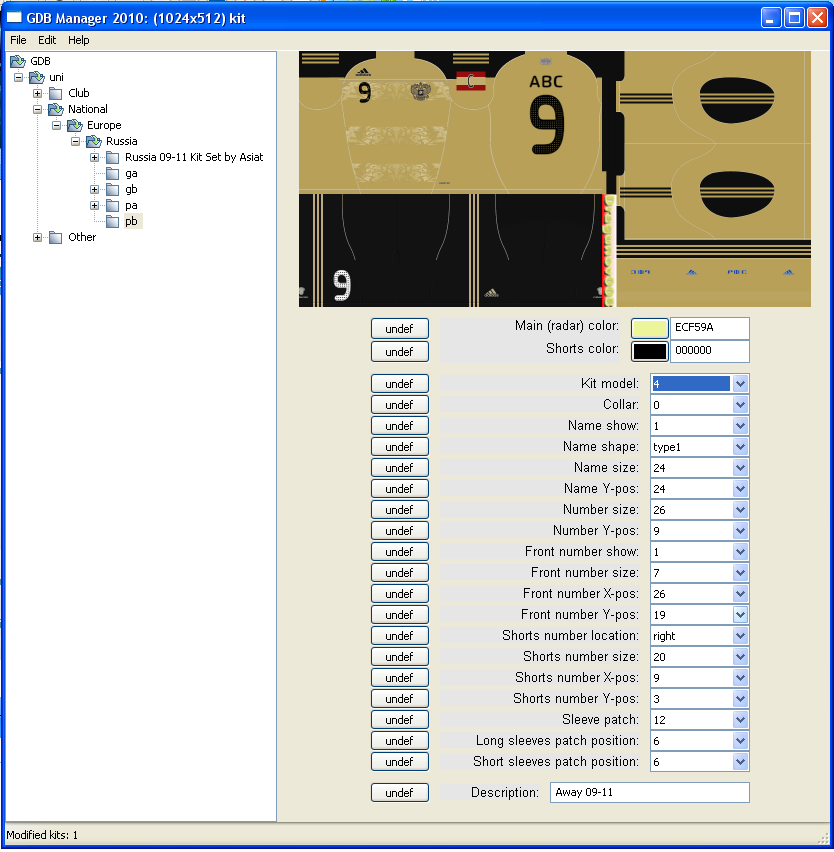Click the Europe folder icon
This screenshot has width=834, height=852.
coord(75,125)
